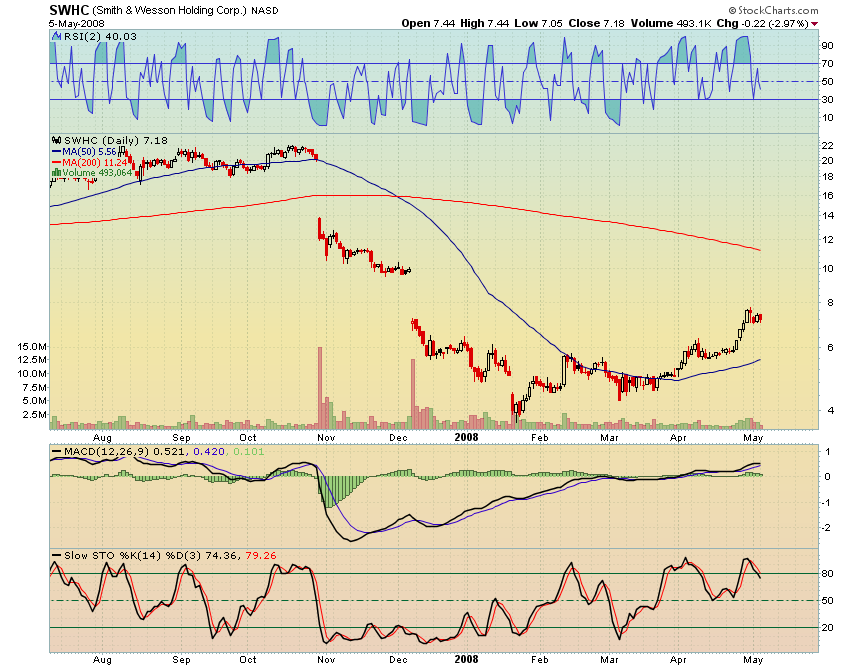
Task: Click the Volume 493.1K header value
Action: (671, 23)
